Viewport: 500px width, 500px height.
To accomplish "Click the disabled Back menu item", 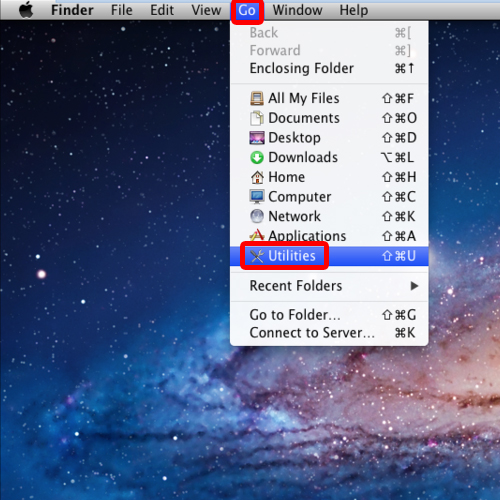I will (x=329, y=33).
